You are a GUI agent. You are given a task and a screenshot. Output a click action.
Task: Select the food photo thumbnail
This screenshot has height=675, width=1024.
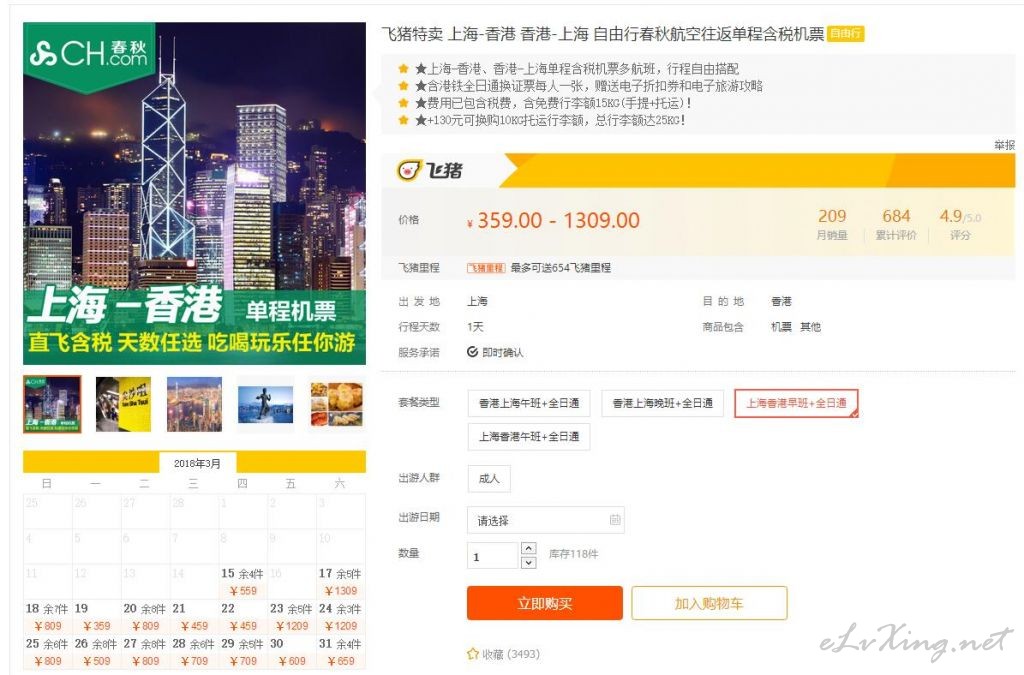click(x=336, y=404)
